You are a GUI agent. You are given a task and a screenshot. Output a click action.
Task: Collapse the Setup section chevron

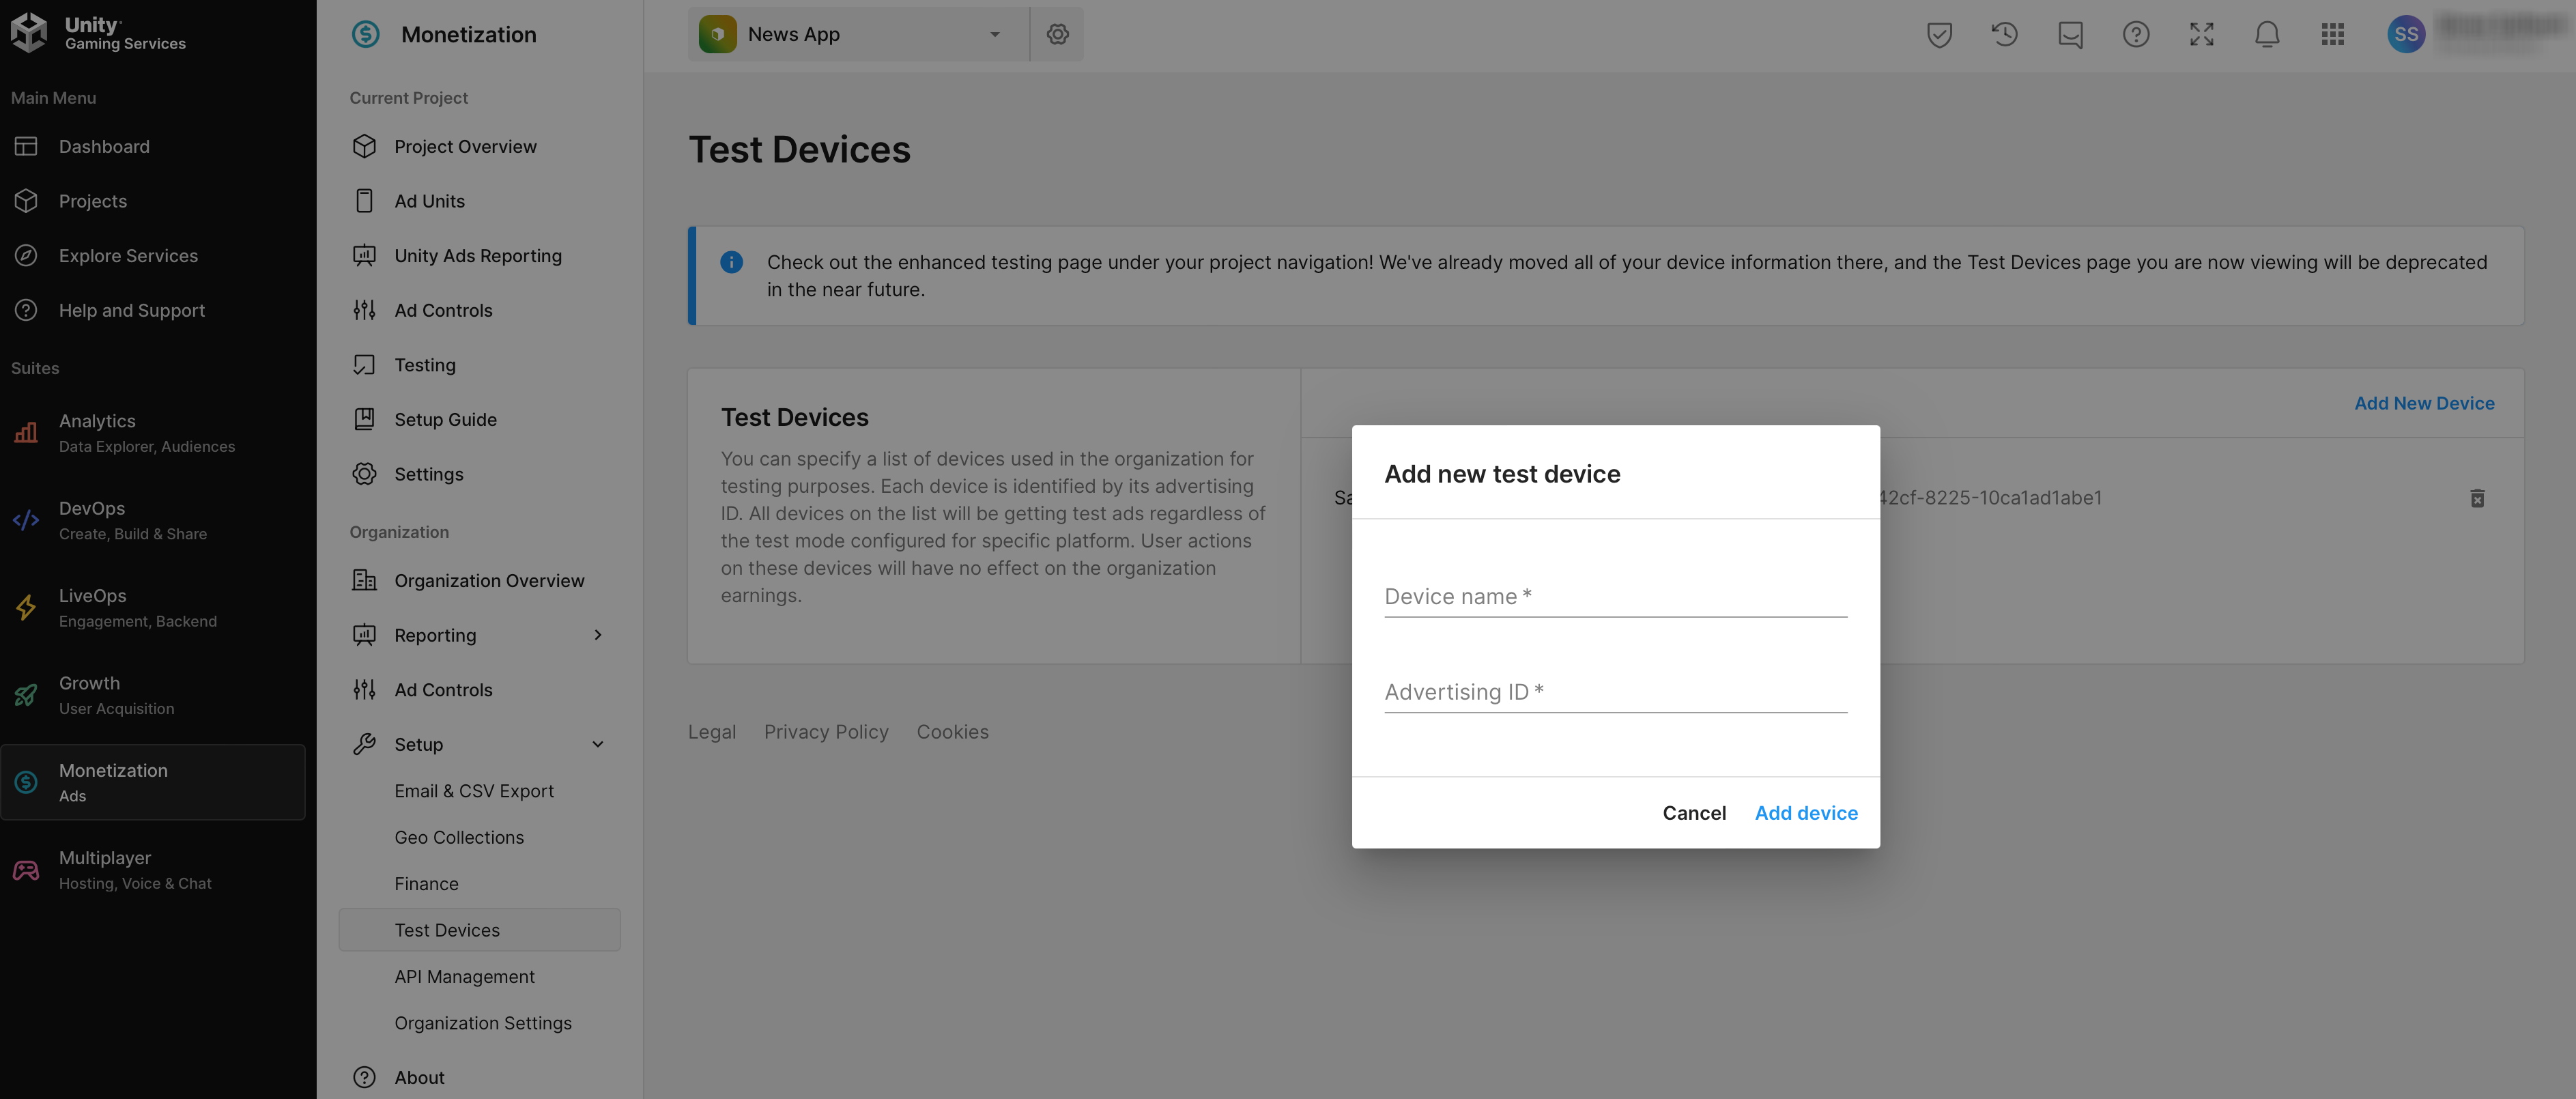click(598, 745)
